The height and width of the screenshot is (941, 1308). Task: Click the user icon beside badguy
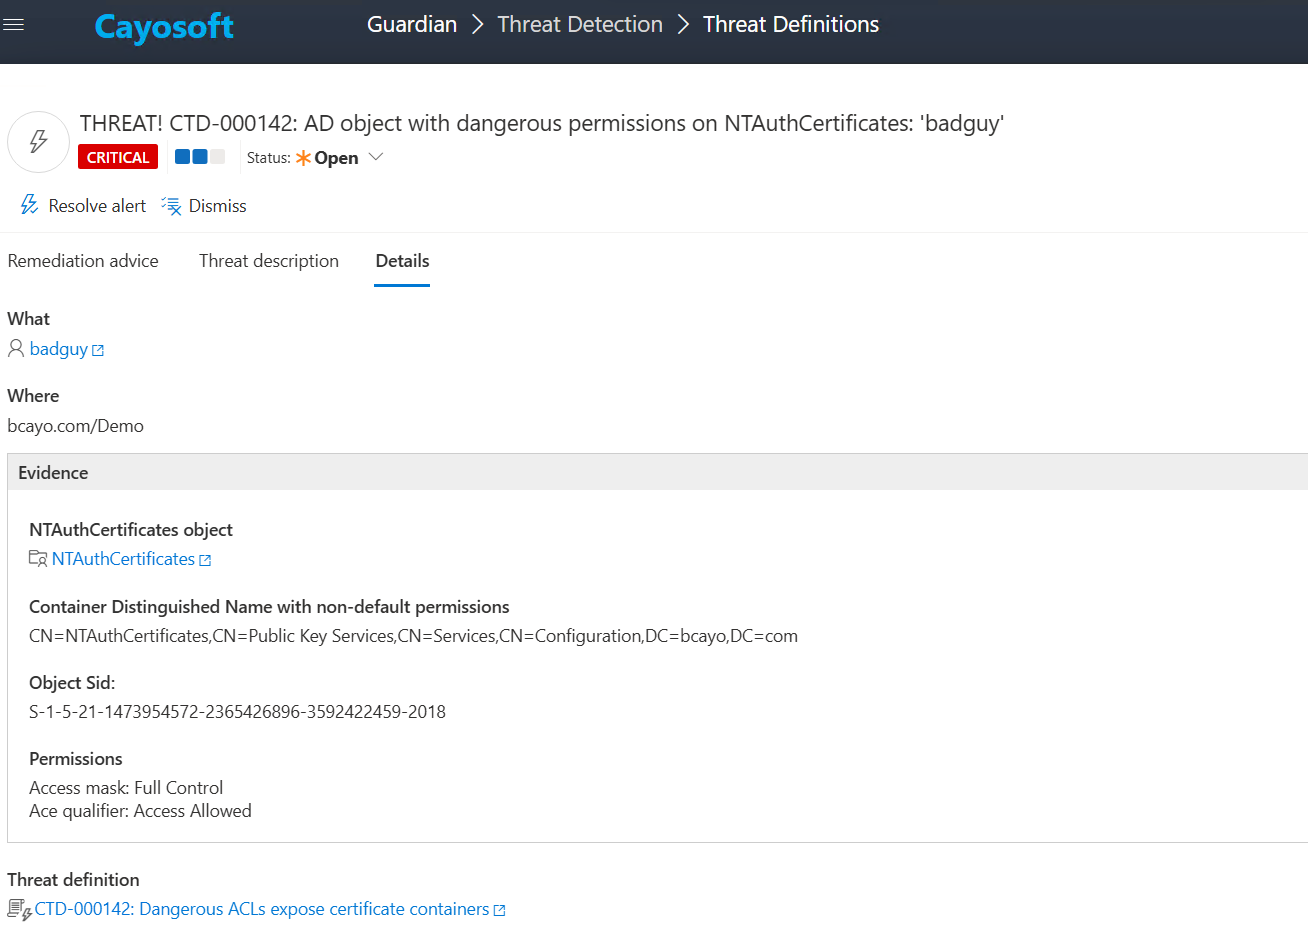pos(16,348)
